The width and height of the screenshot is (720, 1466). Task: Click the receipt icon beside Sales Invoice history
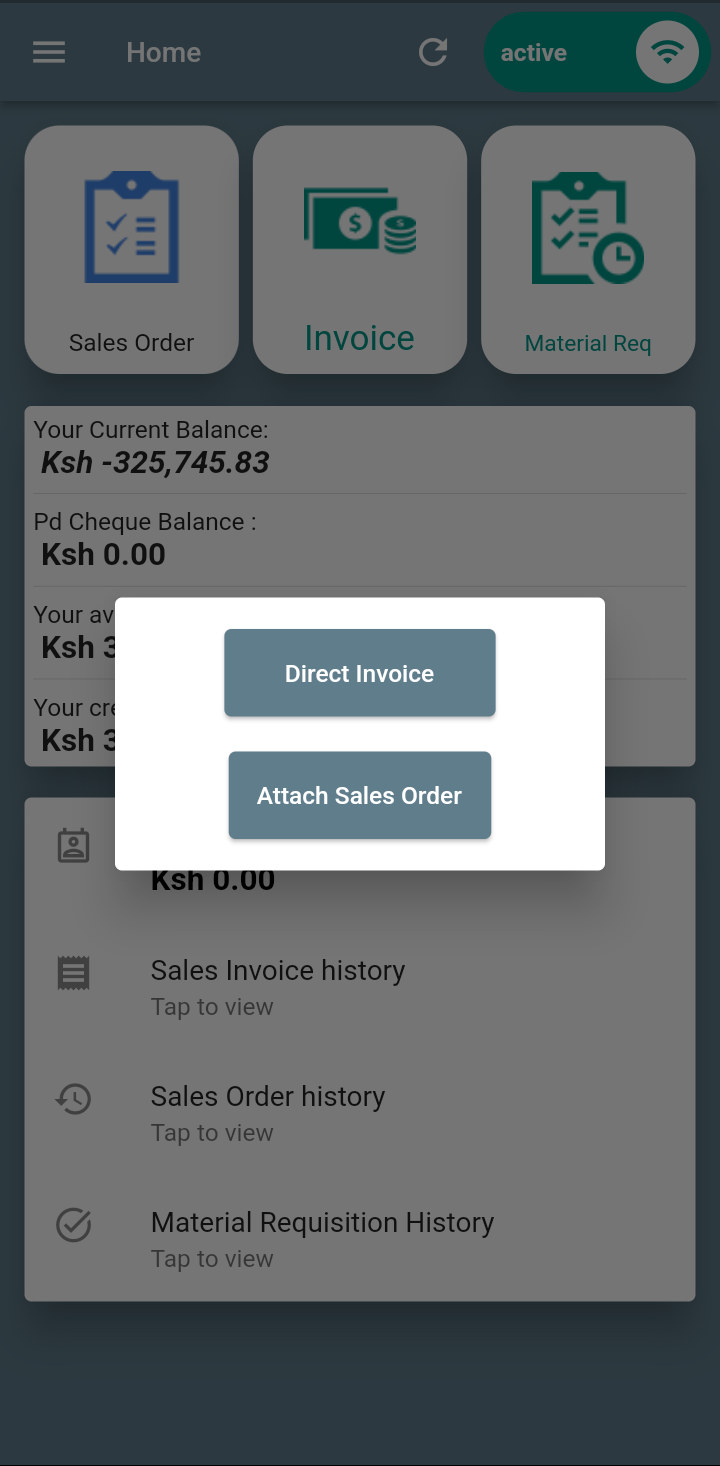(x=74, y=972)
